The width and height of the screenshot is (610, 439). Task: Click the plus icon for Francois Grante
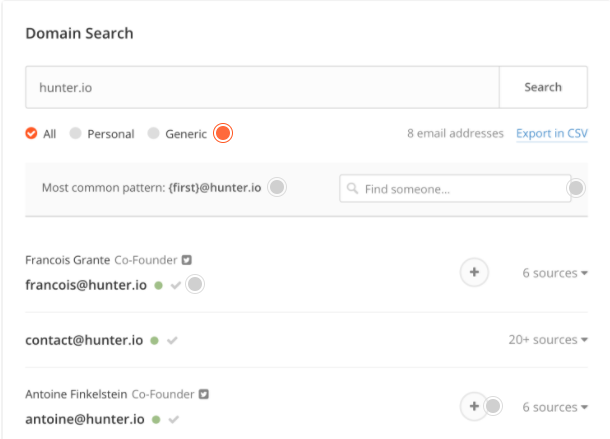tap(474, 272)
